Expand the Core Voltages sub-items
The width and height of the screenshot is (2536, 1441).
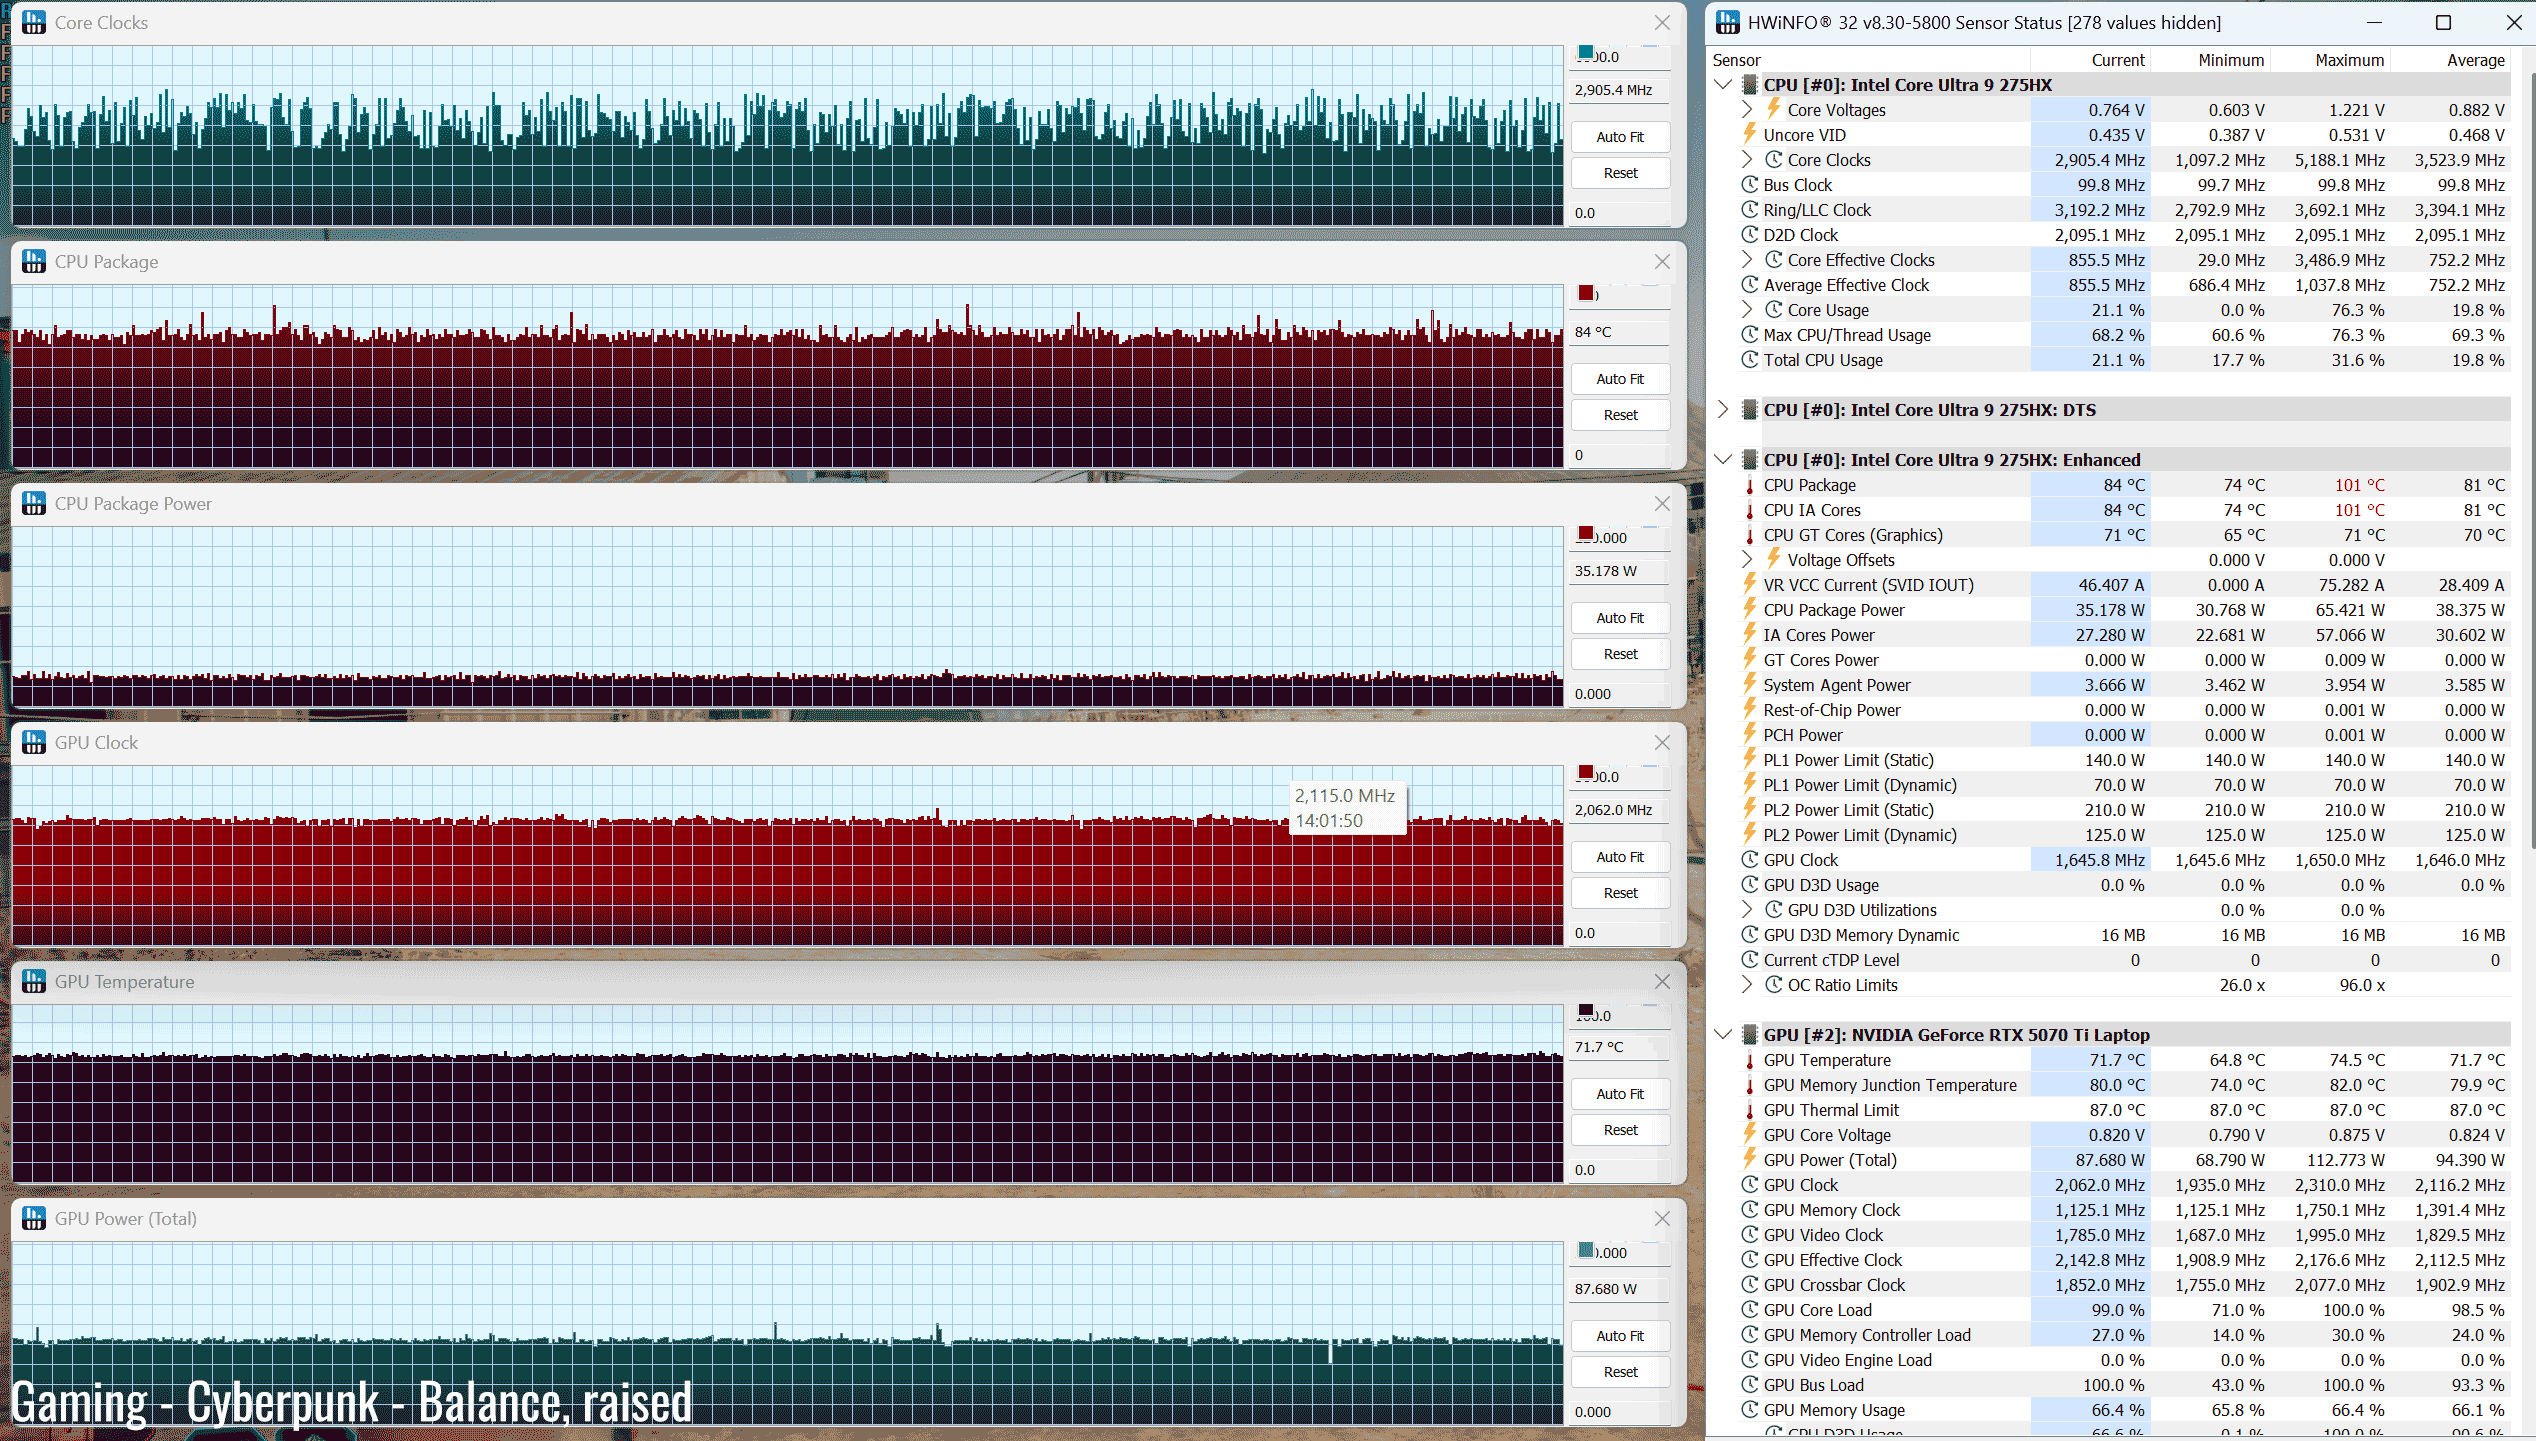1747,110
